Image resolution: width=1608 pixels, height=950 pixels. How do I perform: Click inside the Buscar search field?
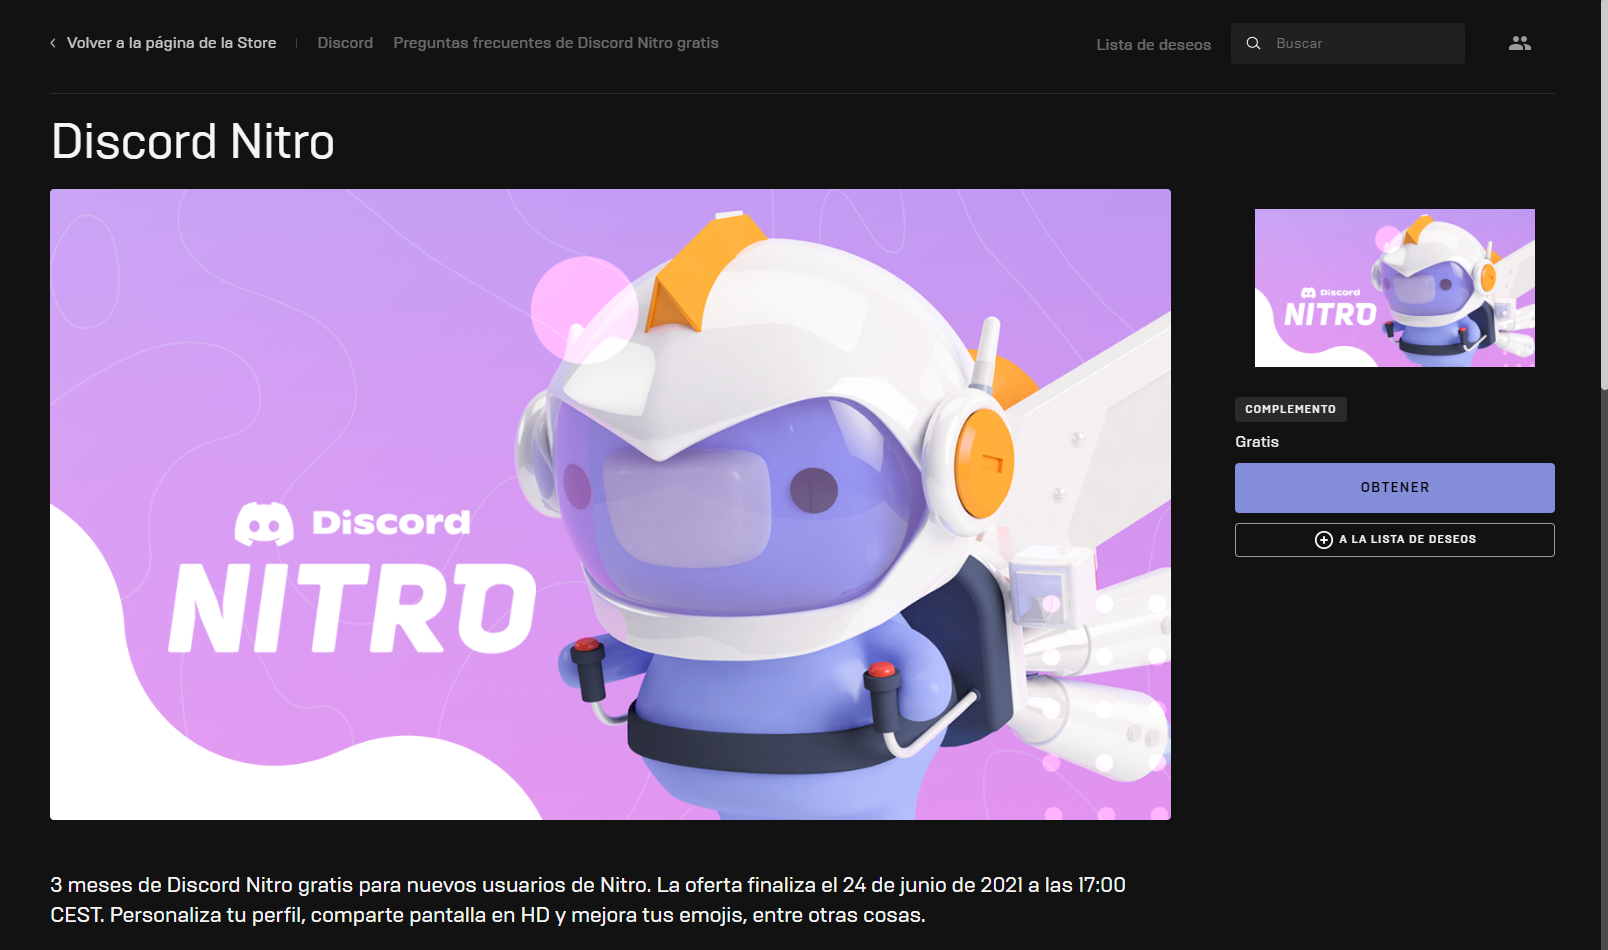[x=1350, y=43]
